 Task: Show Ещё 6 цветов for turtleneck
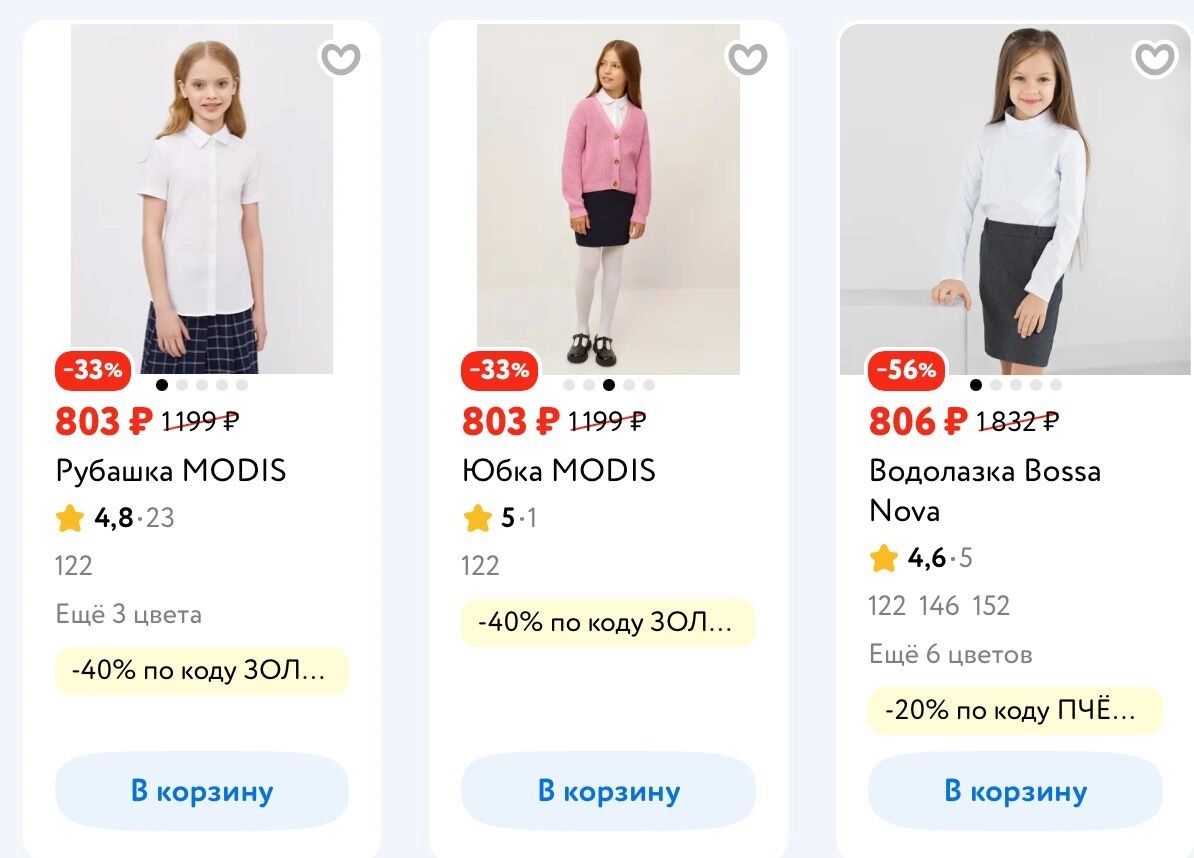(950, 655)
